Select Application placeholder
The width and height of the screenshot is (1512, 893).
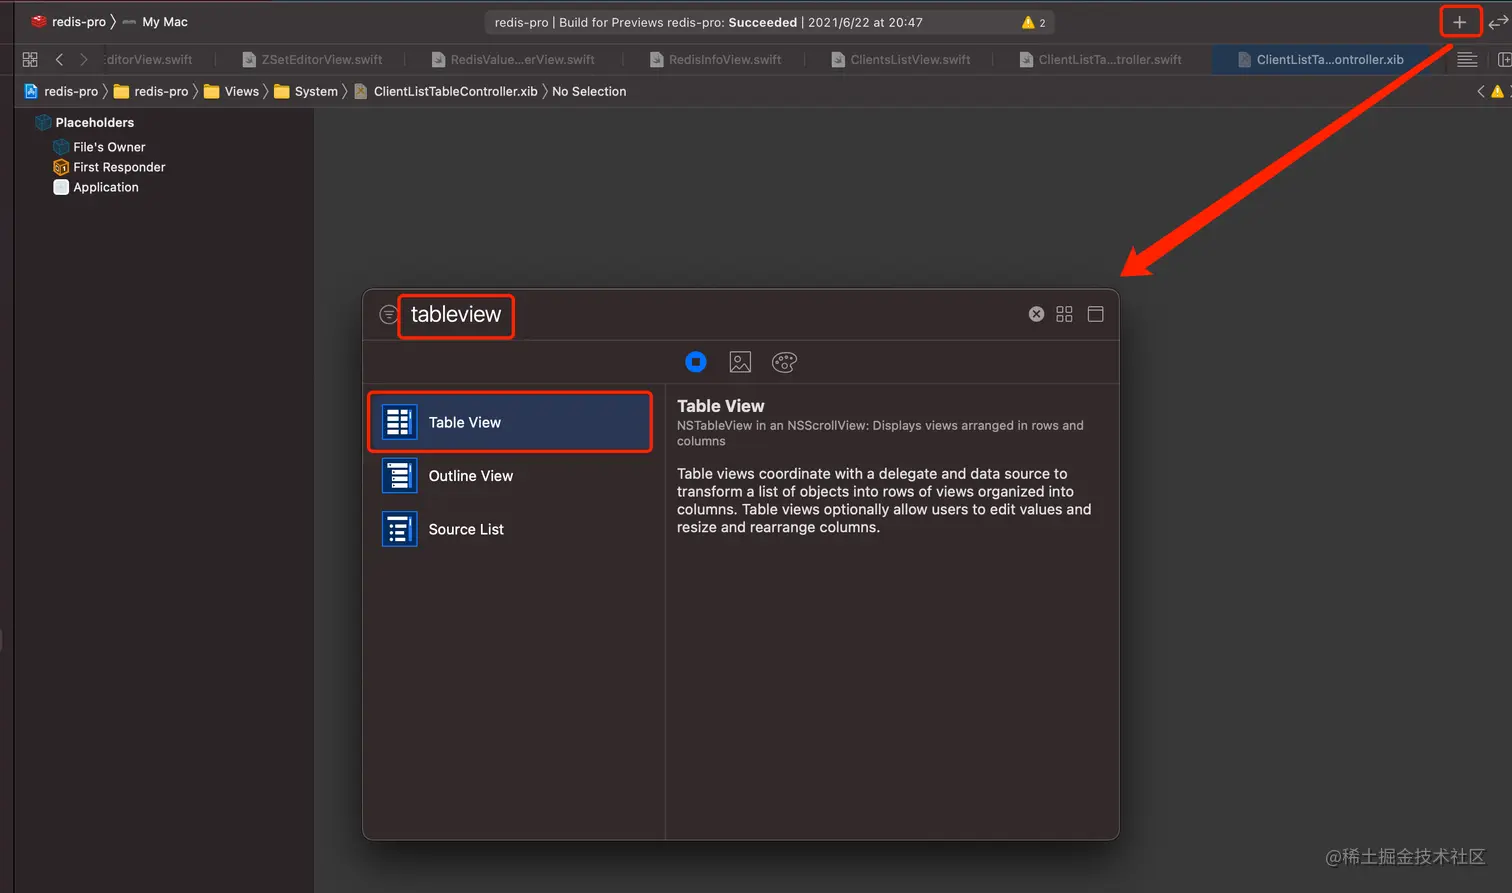(96, 187)
